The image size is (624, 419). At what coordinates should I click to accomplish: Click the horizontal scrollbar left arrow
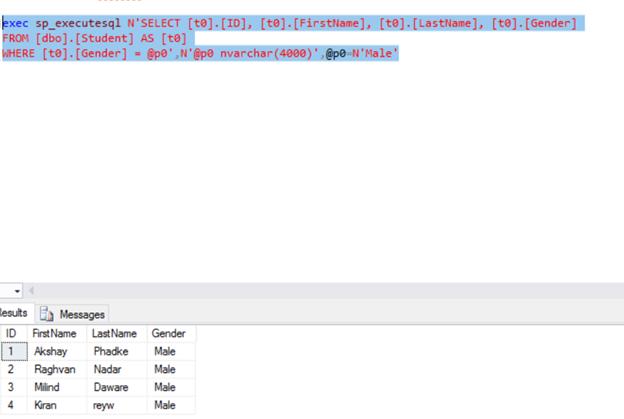31,291
